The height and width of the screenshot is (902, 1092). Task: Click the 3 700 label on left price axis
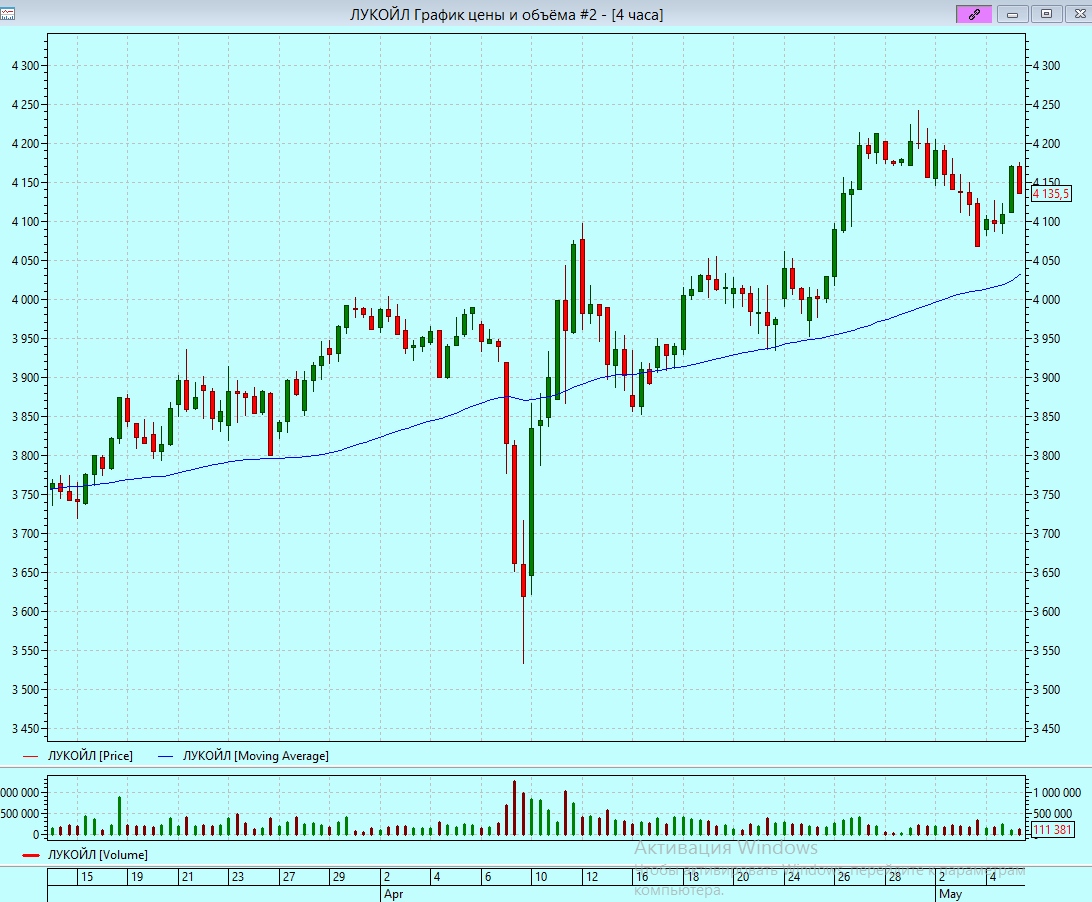[x=26, y=534]
